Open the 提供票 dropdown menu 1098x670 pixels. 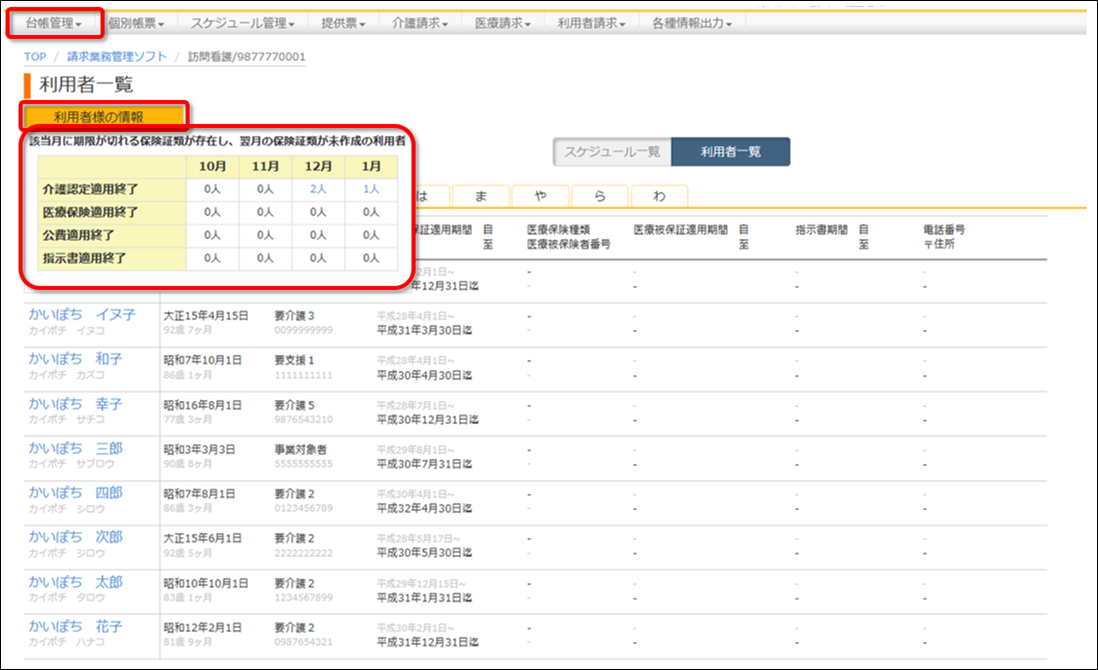[343, 23]
